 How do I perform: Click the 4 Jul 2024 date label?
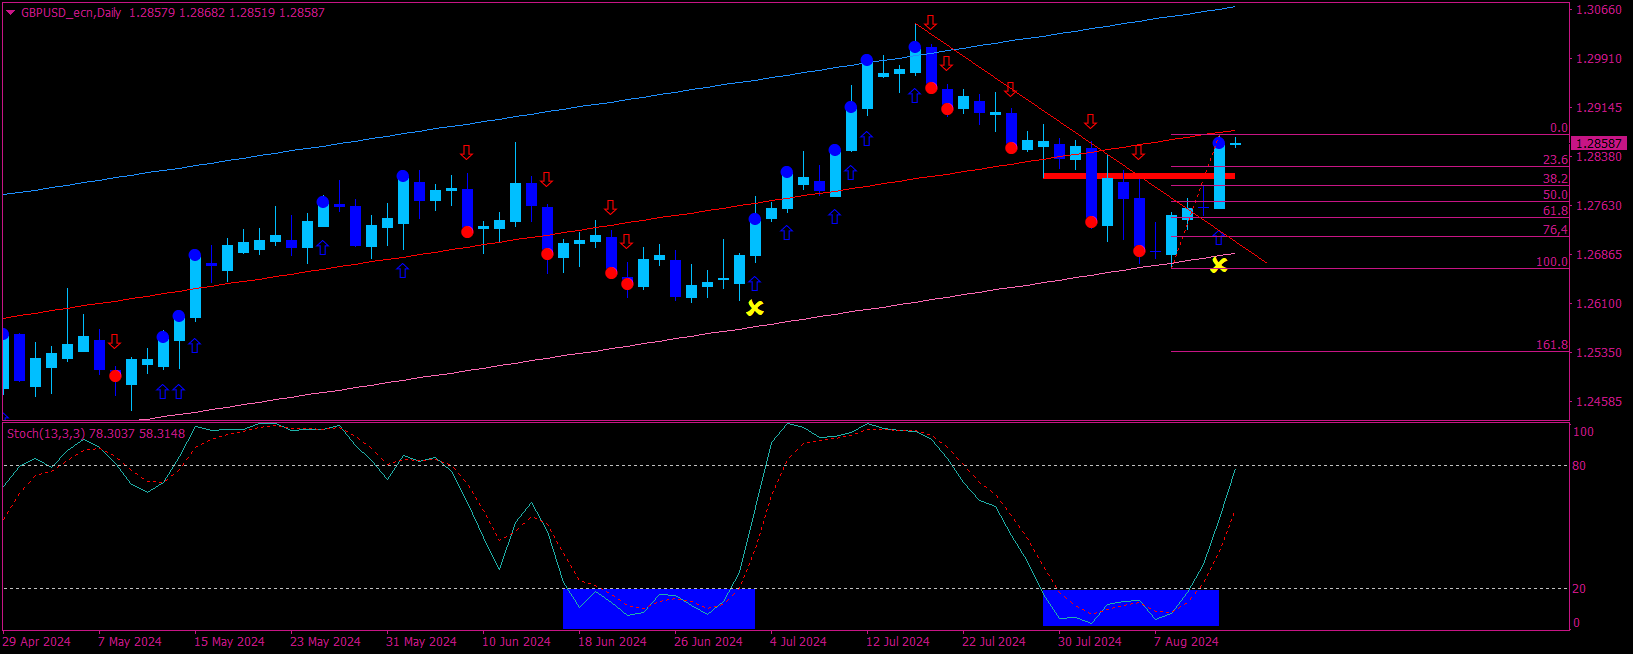tap(798, 642)
